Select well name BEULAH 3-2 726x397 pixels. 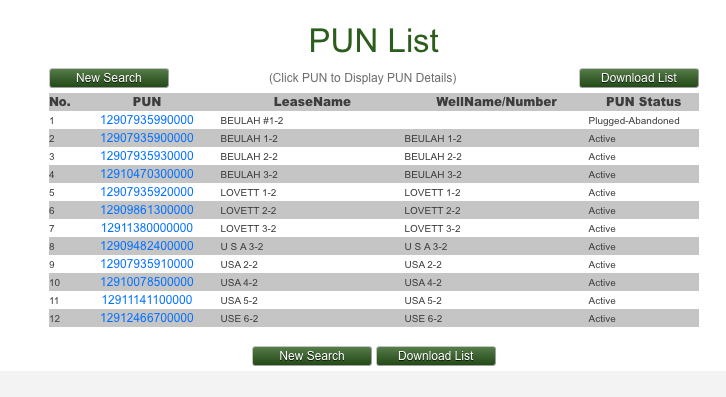[433, 175]
